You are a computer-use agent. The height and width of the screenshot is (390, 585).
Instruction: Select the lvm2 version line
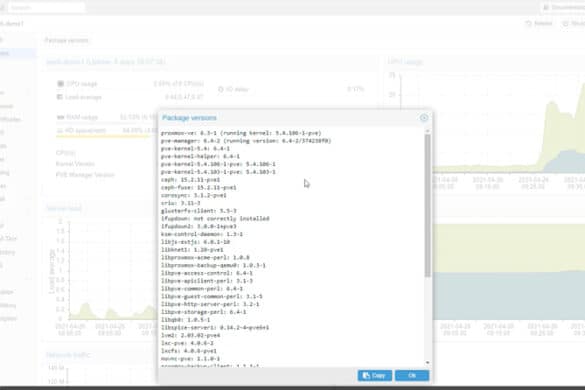190,336
